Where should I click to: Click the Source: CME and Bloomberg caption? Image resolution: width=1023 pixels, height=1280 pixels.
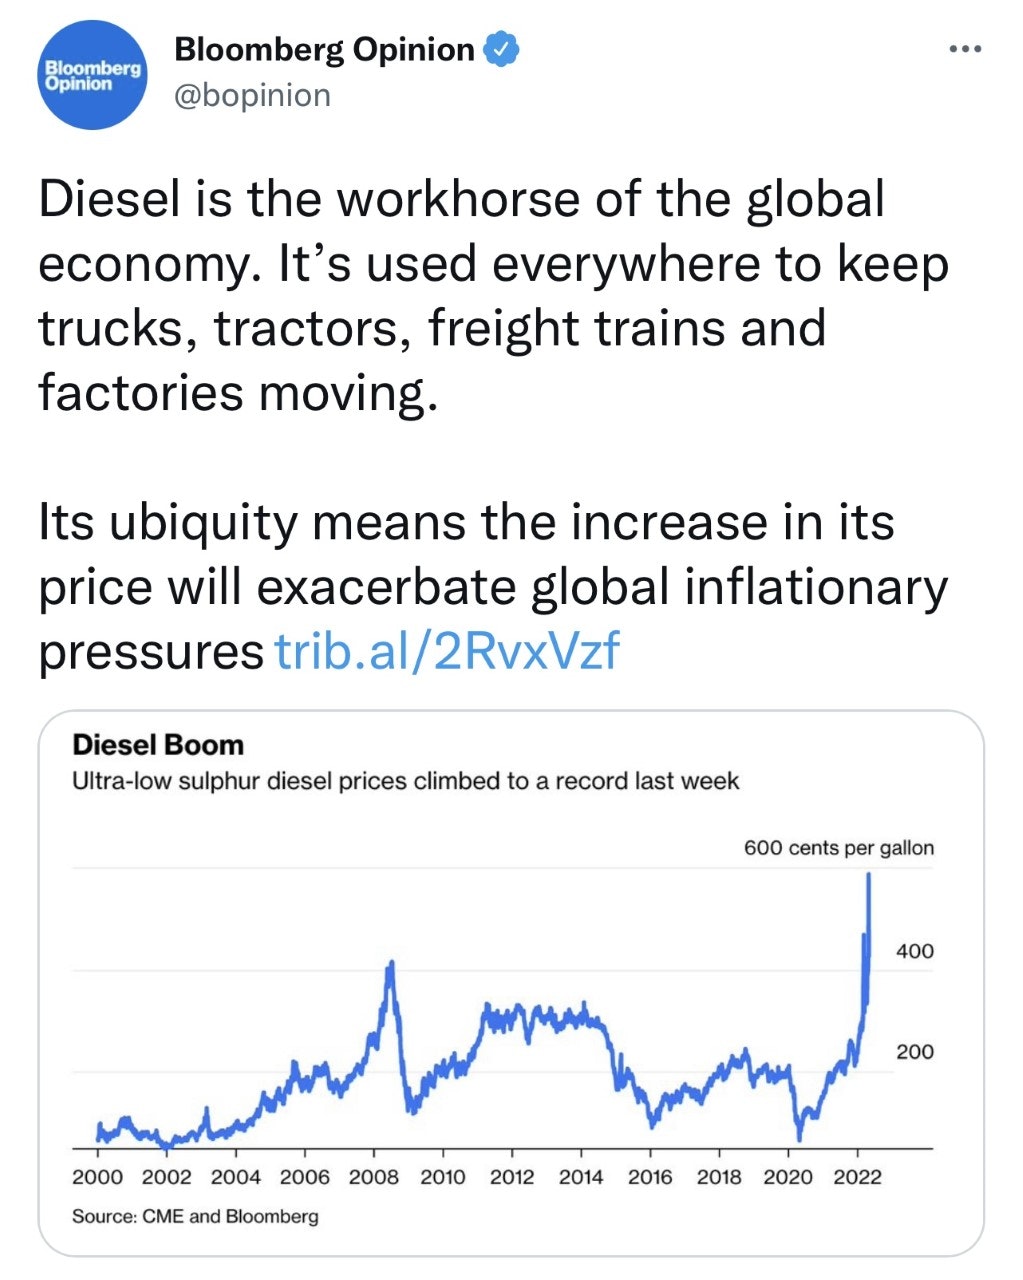coord(195,1216)
